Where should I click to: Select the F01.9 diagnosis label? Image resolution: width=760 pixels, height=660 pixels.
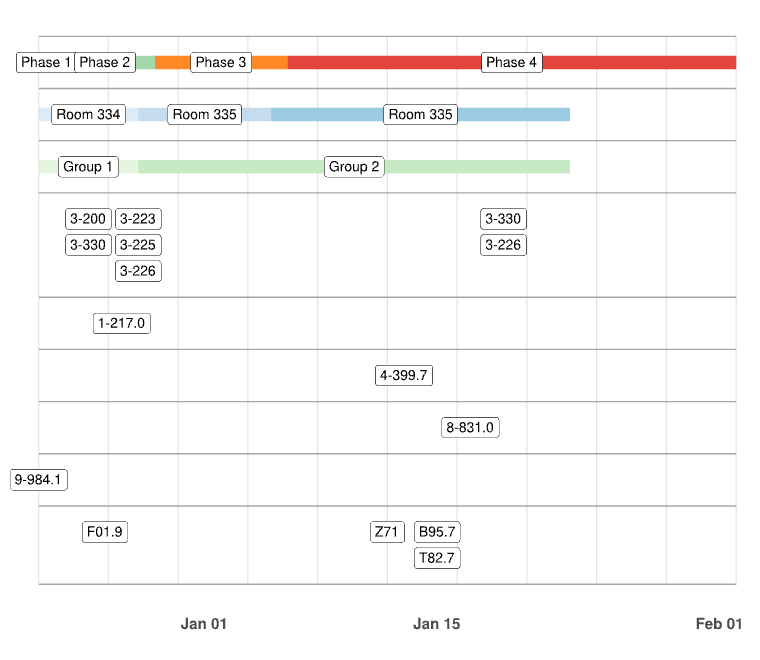[104, 532]
